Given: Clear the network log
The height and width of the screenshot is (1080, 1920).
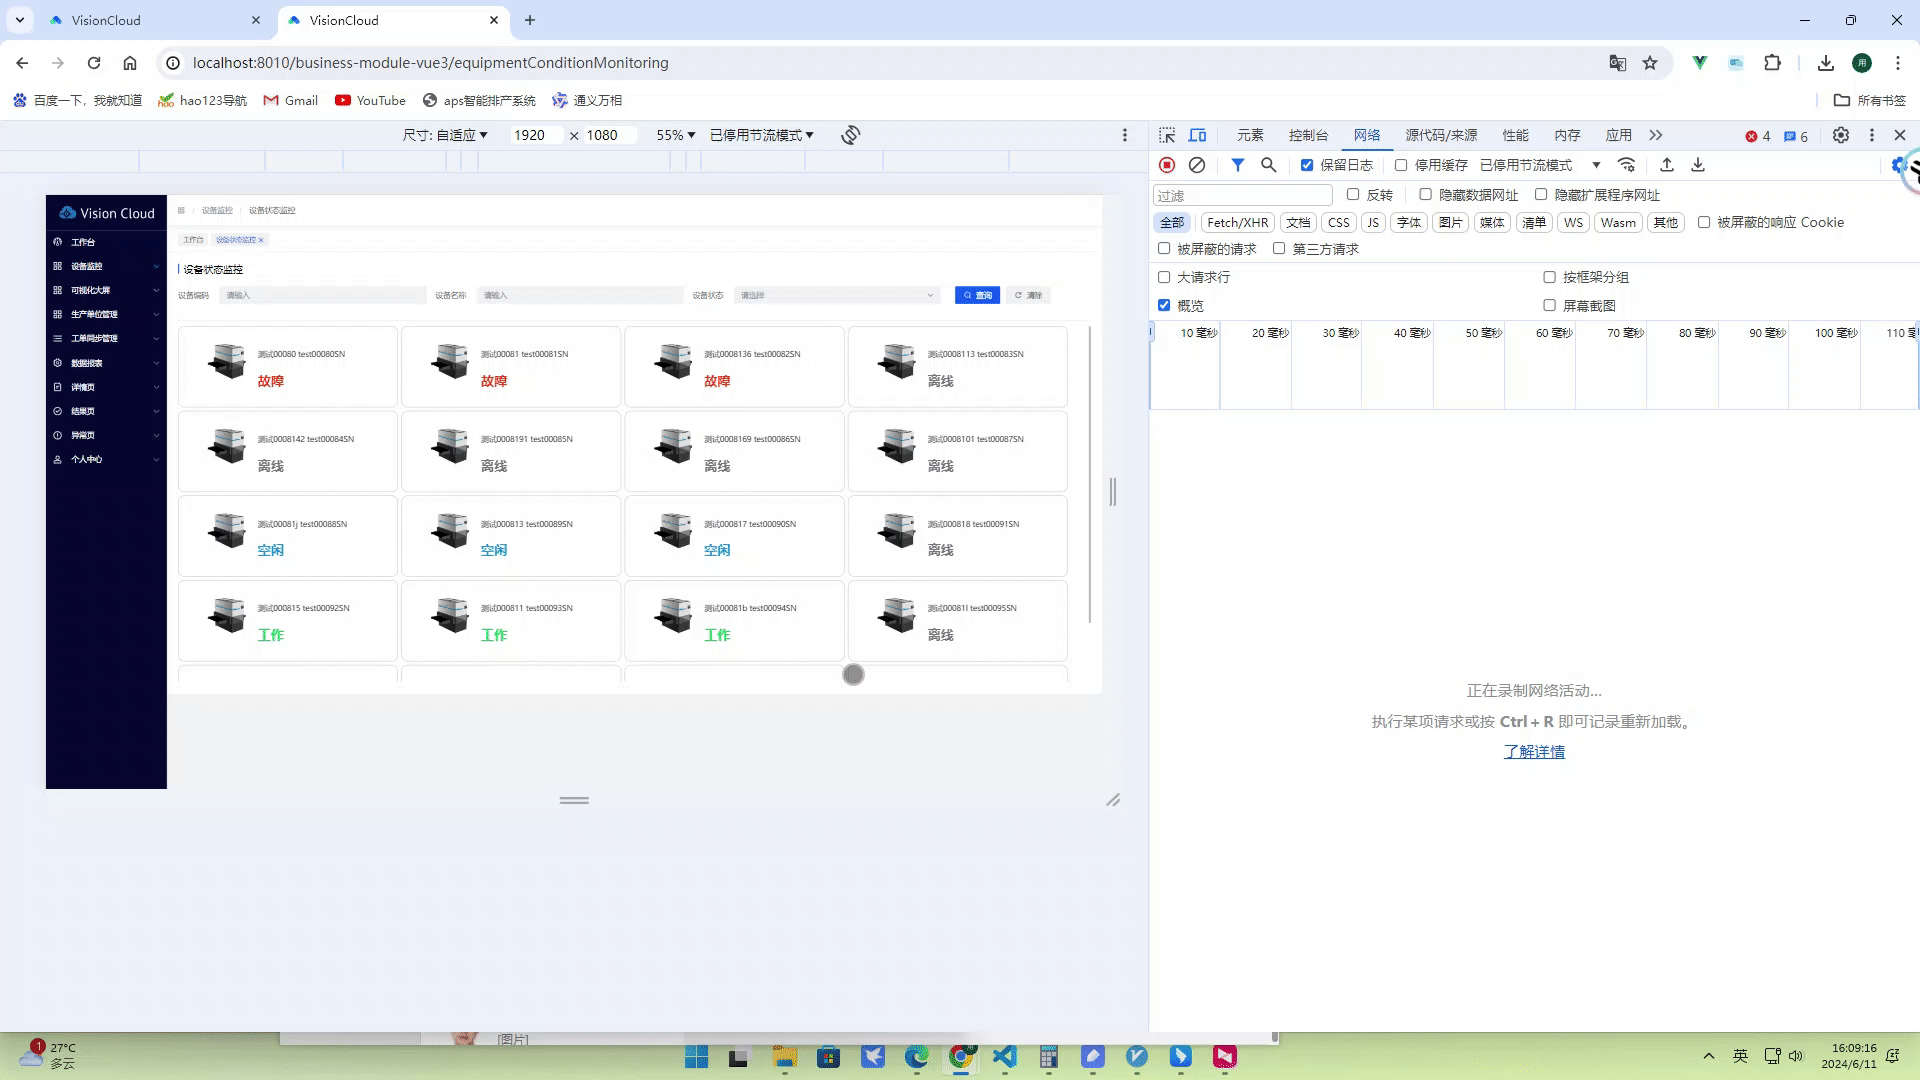Looking at the screenshot, I should pyautogui.click(x=1197, y=165).
